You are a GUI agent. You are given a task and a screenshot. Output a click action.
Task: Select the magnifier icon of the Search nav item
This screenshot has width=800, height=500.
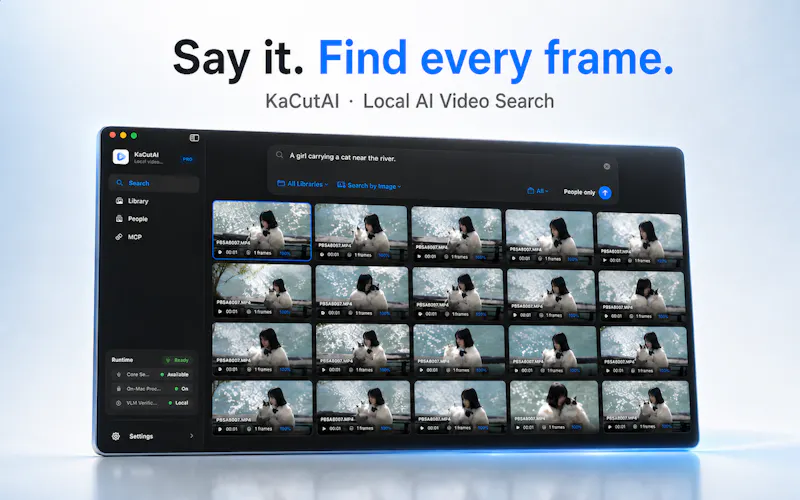pos(119,183)
